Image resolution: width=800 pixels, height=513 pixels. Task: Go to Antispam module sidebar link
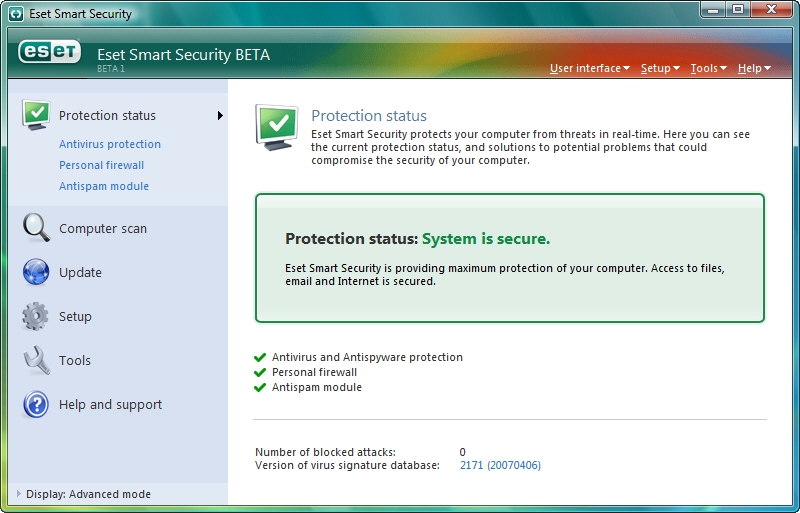click(x=104, y=186)
